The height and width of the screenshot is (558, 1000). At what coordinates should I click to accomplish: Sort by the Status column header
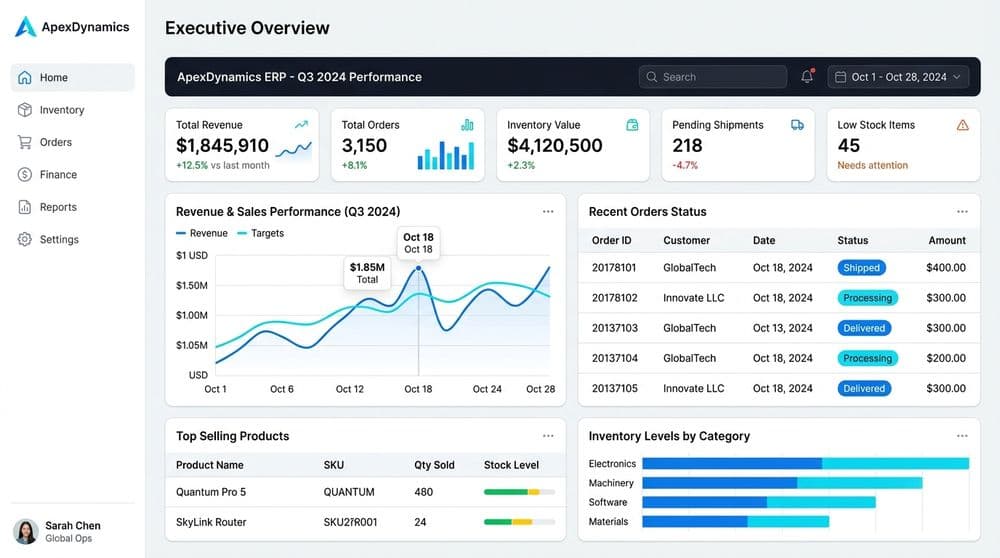click(x=852, y=240)
